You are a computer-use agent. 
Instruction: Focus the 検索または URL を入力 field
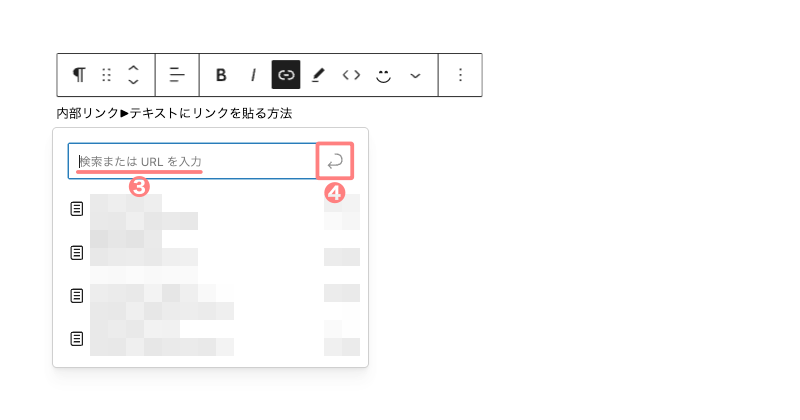pyautogui.click(x=192, y=161)
